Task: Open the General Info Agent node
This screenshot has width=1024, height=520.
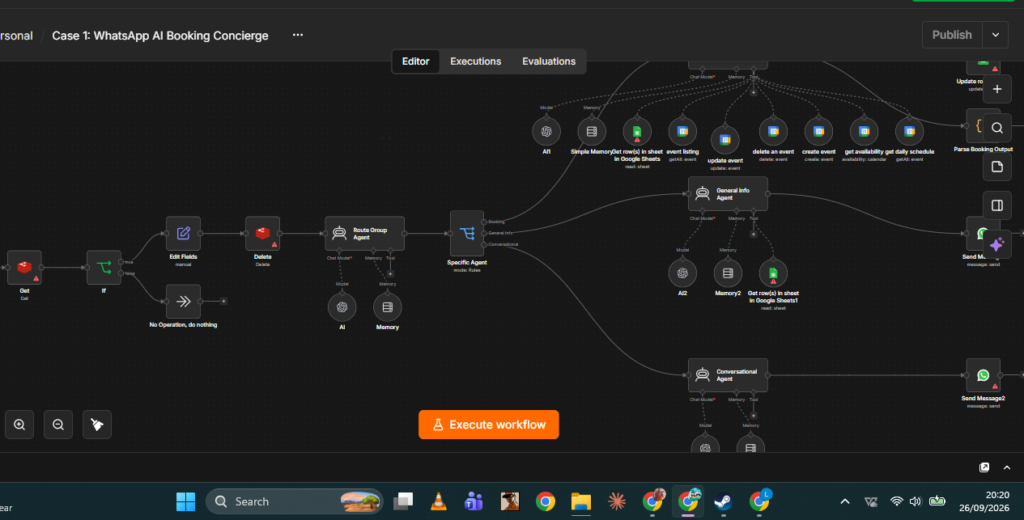Action: pyautogui.click(x=728, y=193)
